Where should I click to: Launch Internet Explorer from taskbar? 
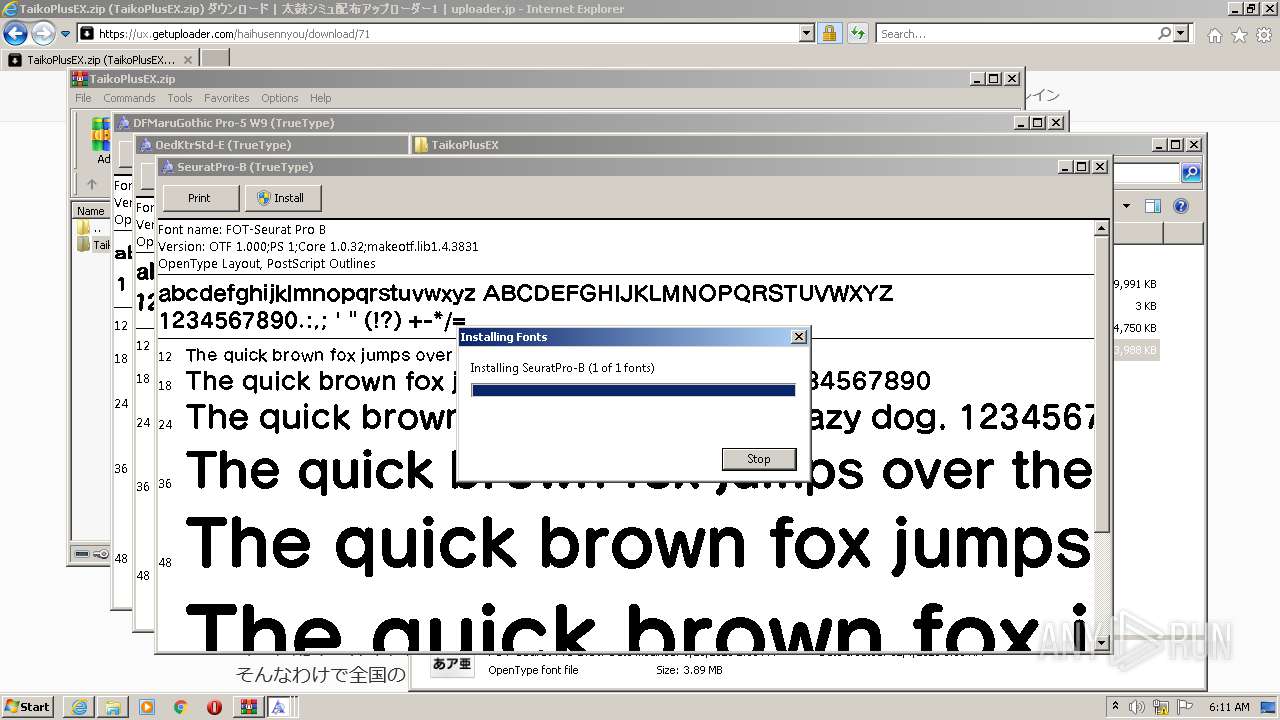[79, 707]
